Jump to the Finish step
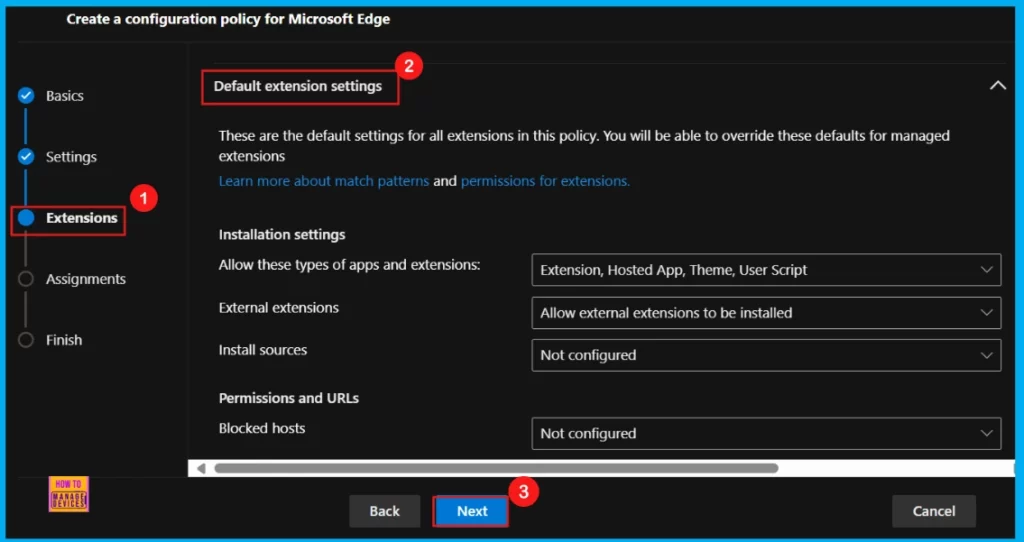1024x542 pixels. click(x=64, y=340)
